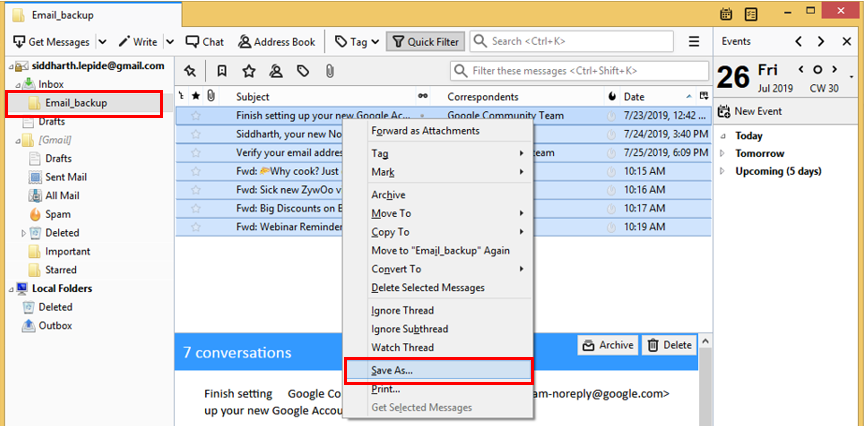Viewport: 864px width, 426px height.
Task: Open Get Messages dropdown arrow
Action: pos(102,42)
